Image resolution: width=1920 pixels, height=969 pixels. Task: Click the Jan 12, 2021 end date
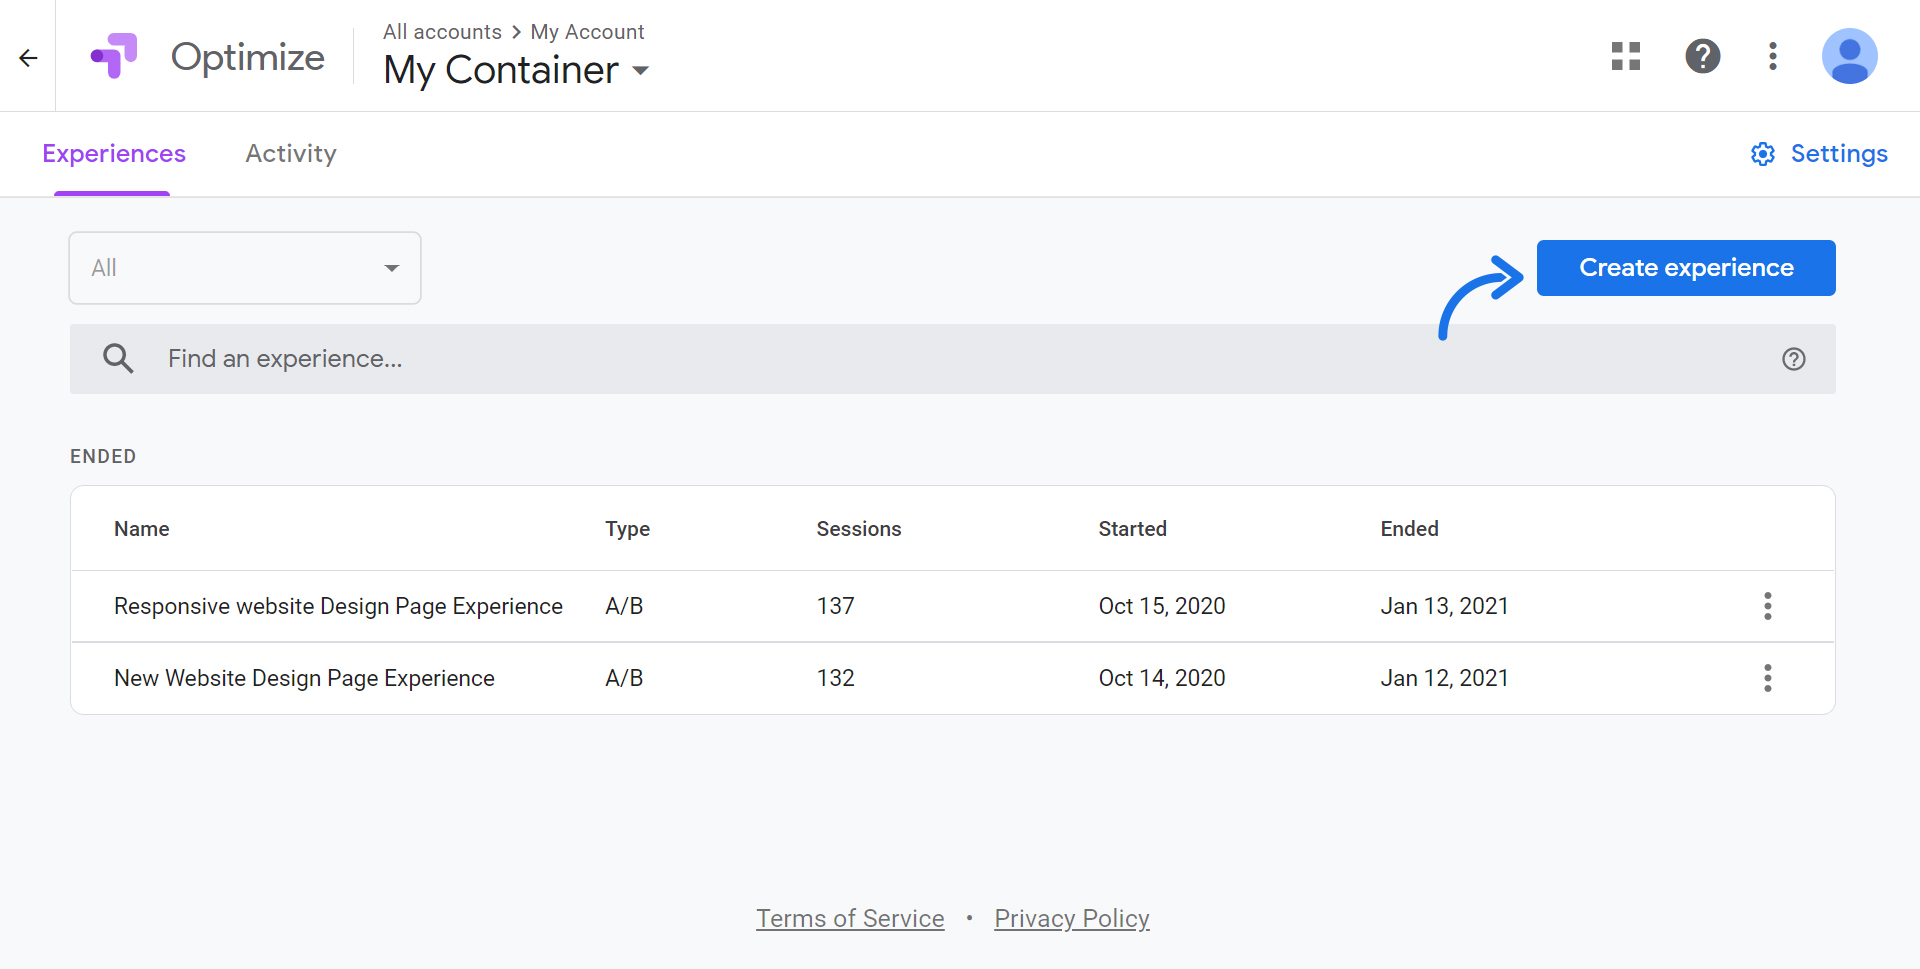click(1444, 678)
